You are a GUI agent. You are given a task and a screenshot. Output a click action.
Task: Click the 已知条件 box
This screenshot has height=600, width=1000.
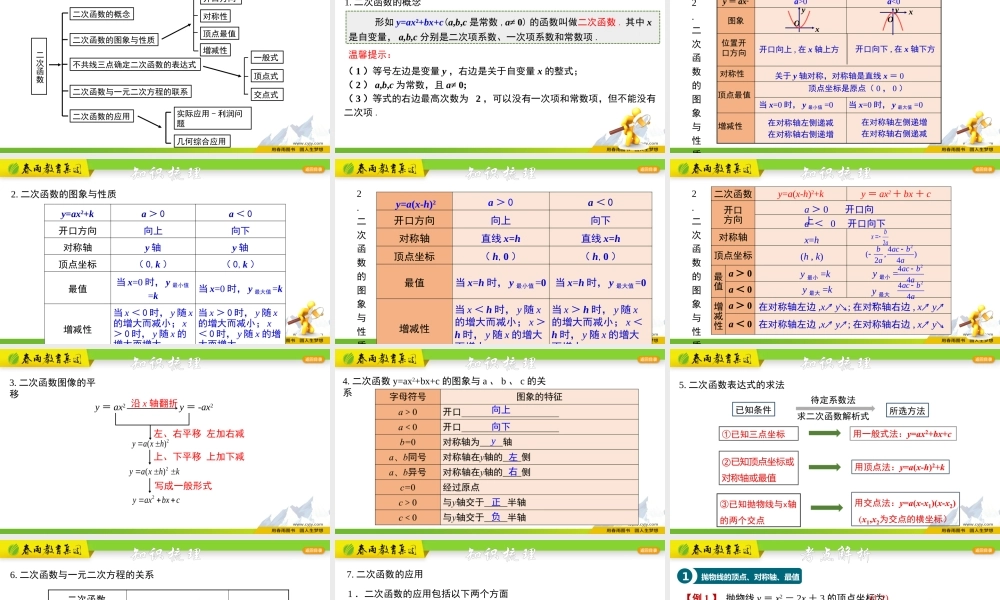click(x=755, y=410)
